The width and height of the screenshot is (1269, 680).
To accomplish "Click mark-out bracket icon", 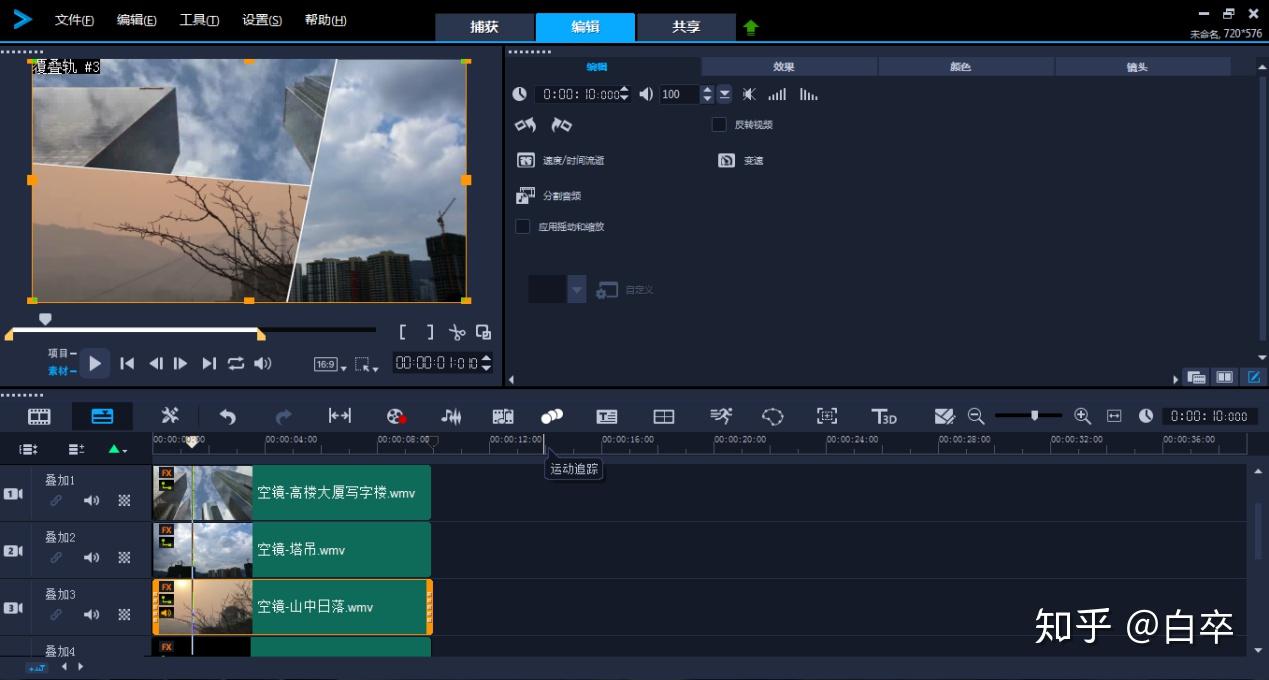I will (430, 333).
